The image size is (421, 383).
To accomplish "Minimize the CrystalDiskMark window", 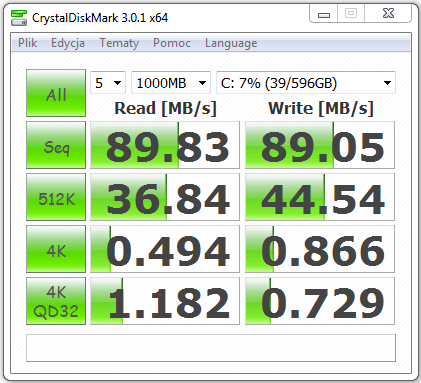I will (x=324, y=14).
